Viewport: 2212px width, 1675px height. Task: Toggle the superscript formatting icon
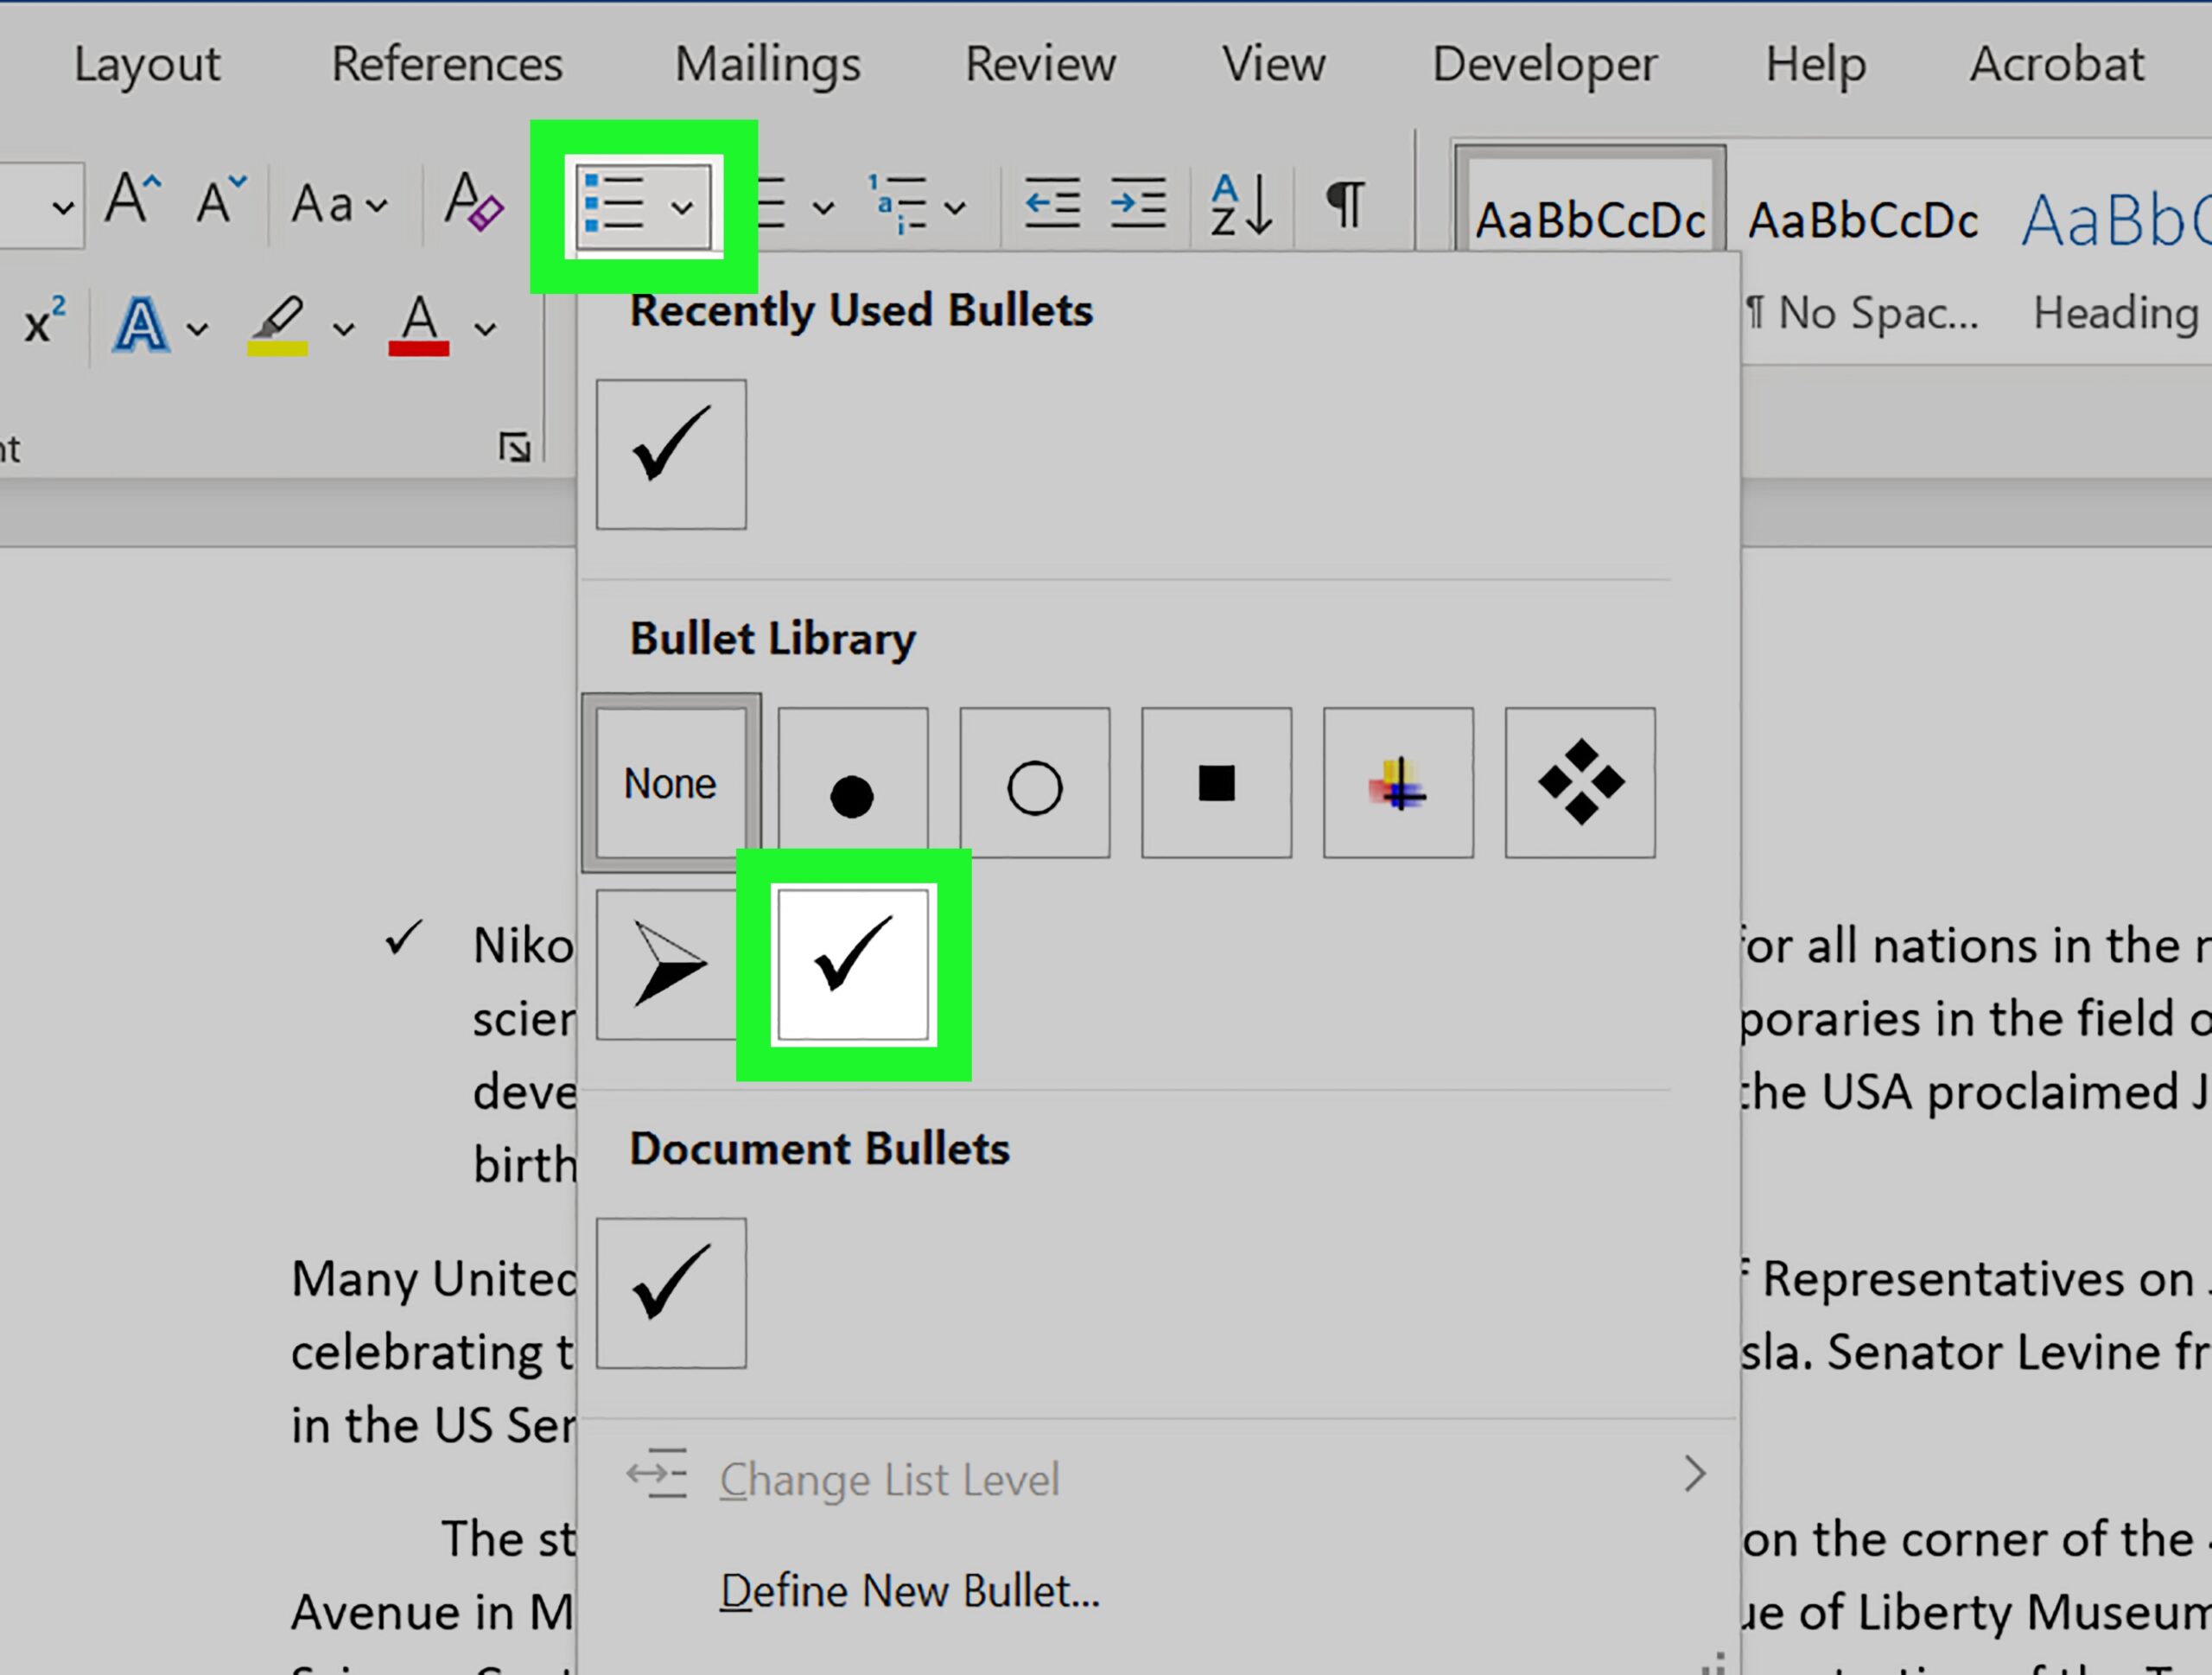[42, 323]
